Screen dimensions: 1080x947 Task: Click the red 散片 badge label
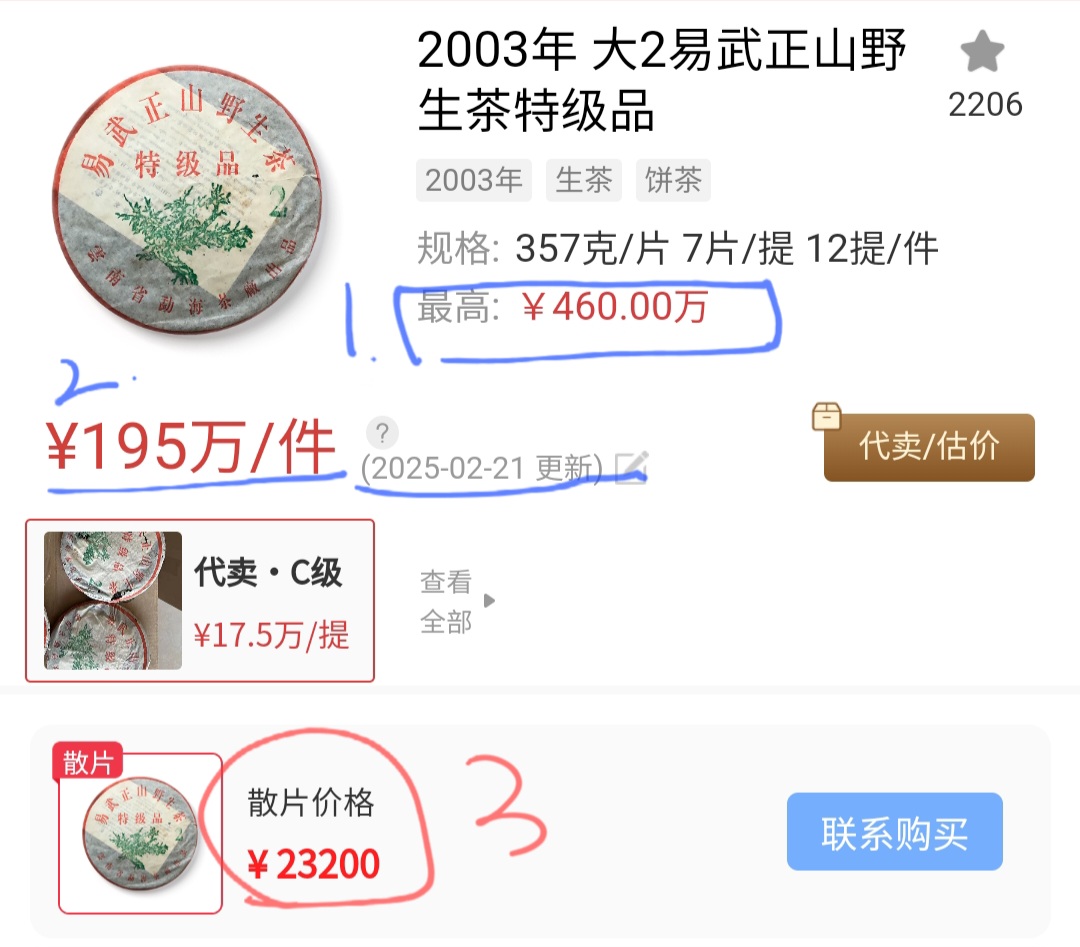(x=88, y=762)
